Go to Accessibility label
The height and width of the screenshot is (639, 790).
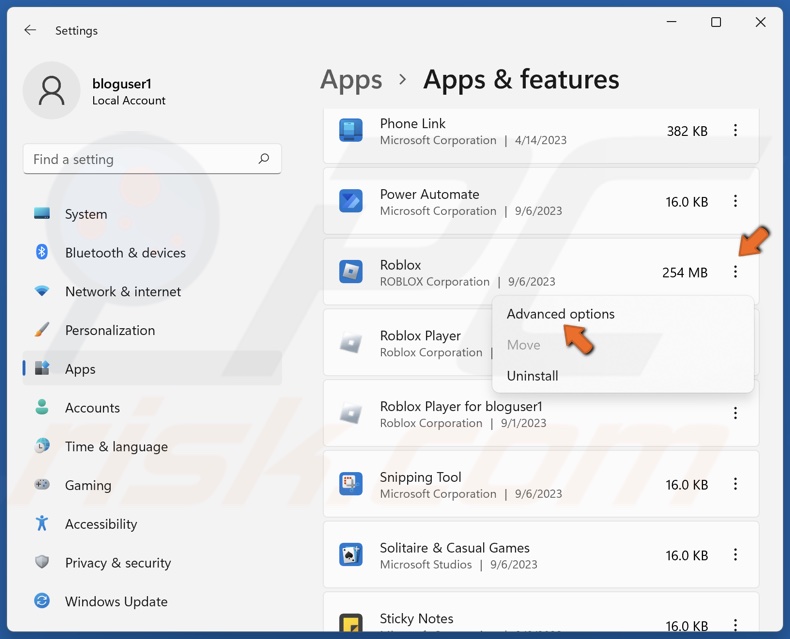101,524
